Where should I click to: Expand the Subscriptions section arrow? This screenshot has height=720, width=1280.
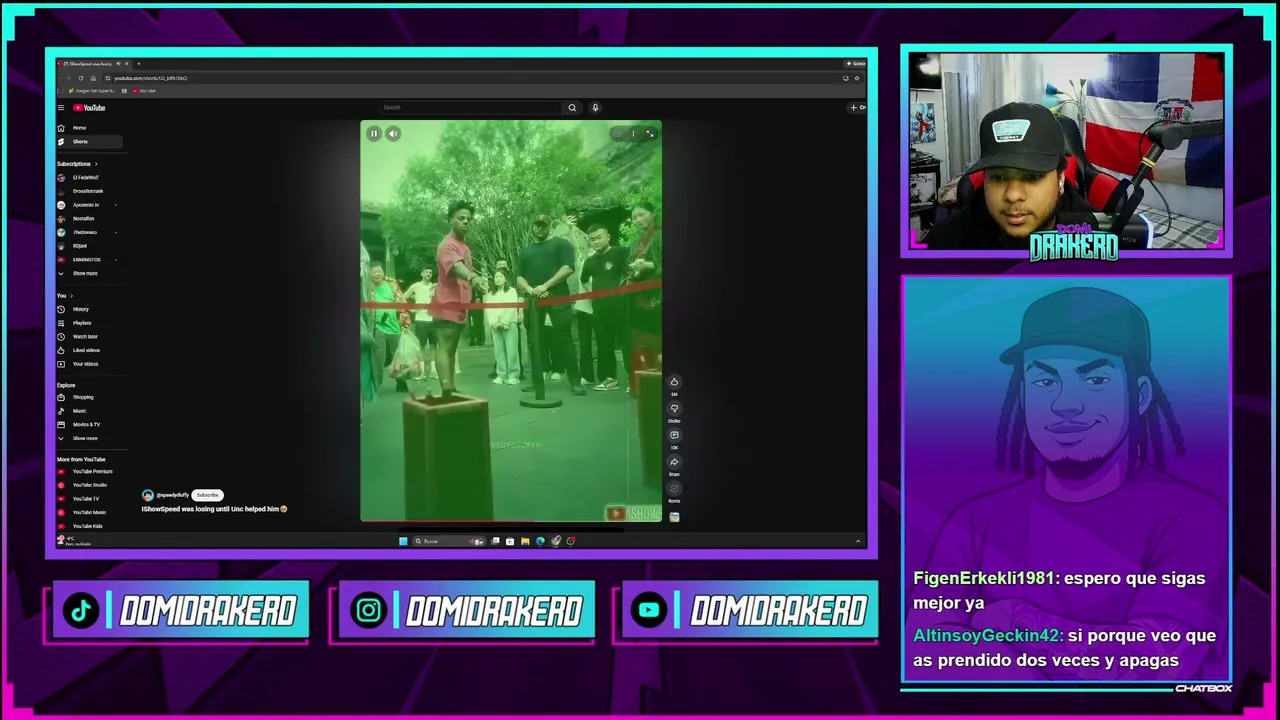(x=96, y=164)
